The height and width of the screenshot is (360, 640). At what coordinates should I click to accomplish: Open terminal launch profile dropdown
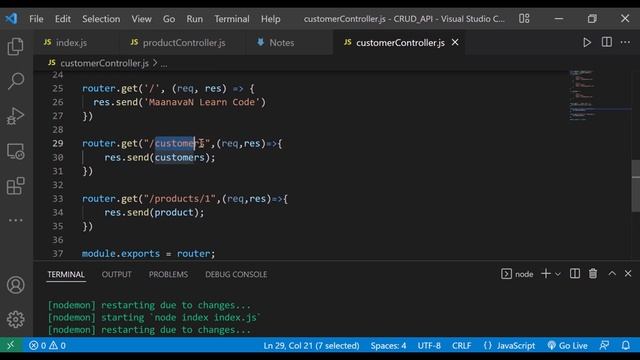tap(558, 274)
